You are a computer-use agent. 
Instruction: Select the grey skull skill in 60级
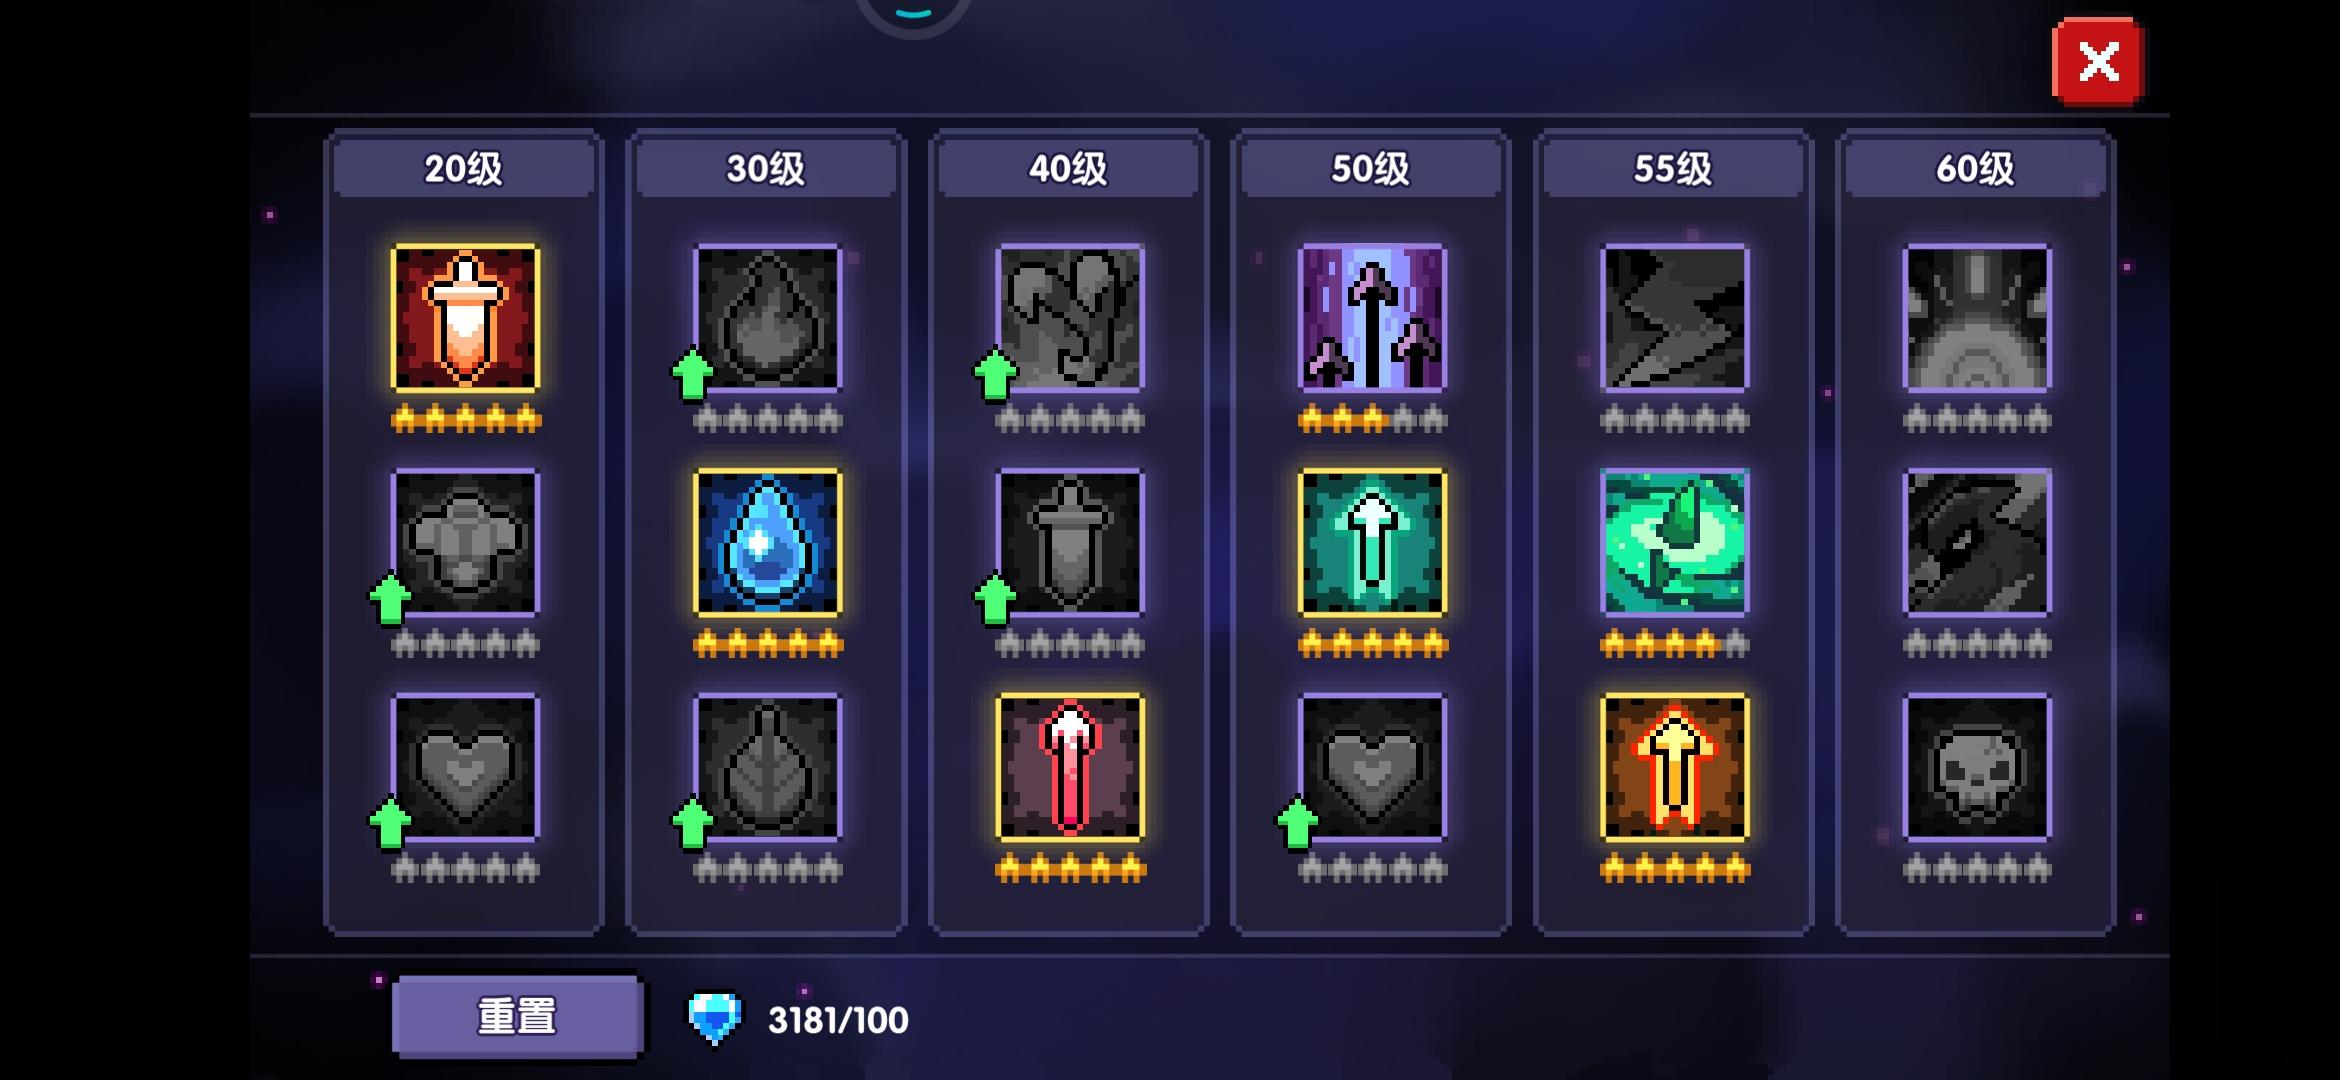[1977, 767]
